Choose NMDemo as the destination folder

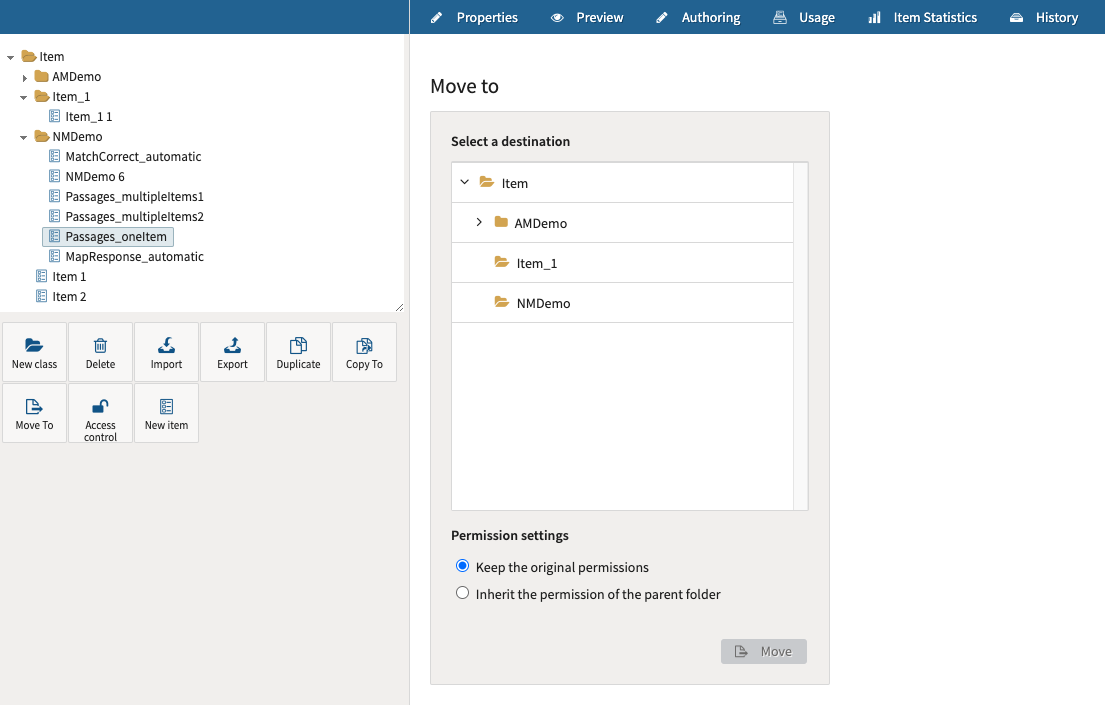[x=543, y=303]
